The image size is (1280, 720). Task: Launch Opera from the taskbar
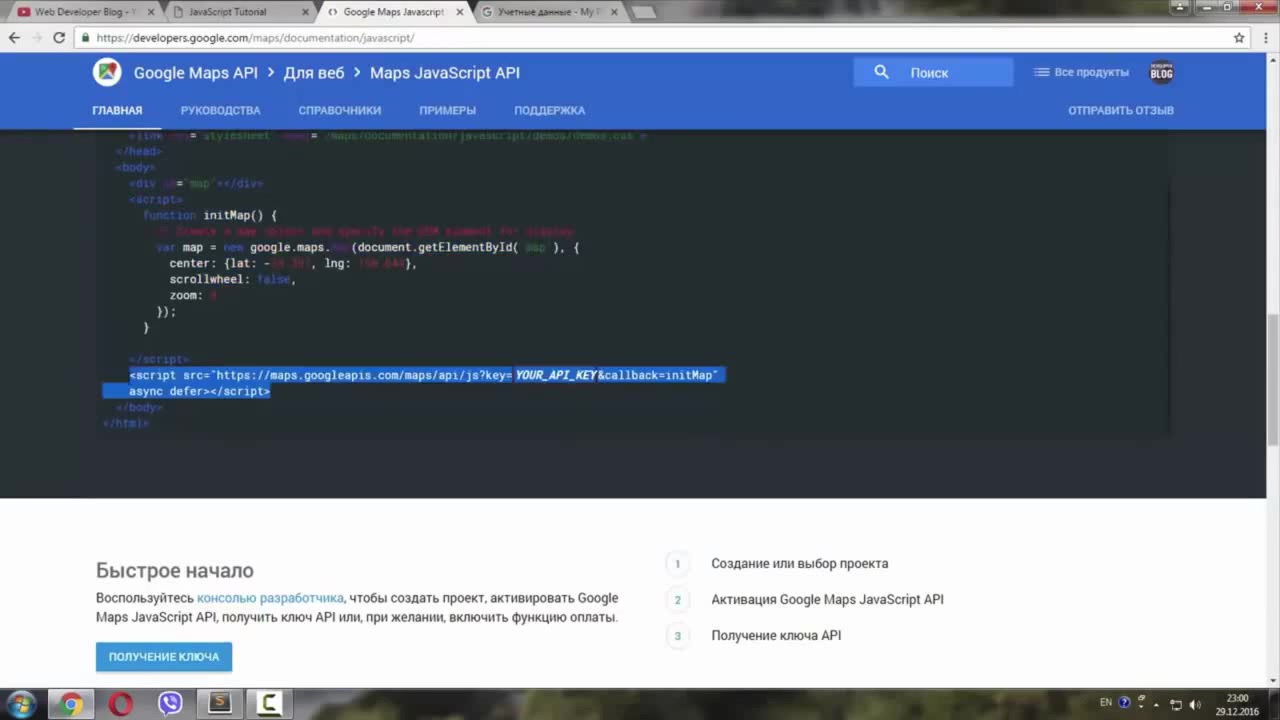click(121, 704)
